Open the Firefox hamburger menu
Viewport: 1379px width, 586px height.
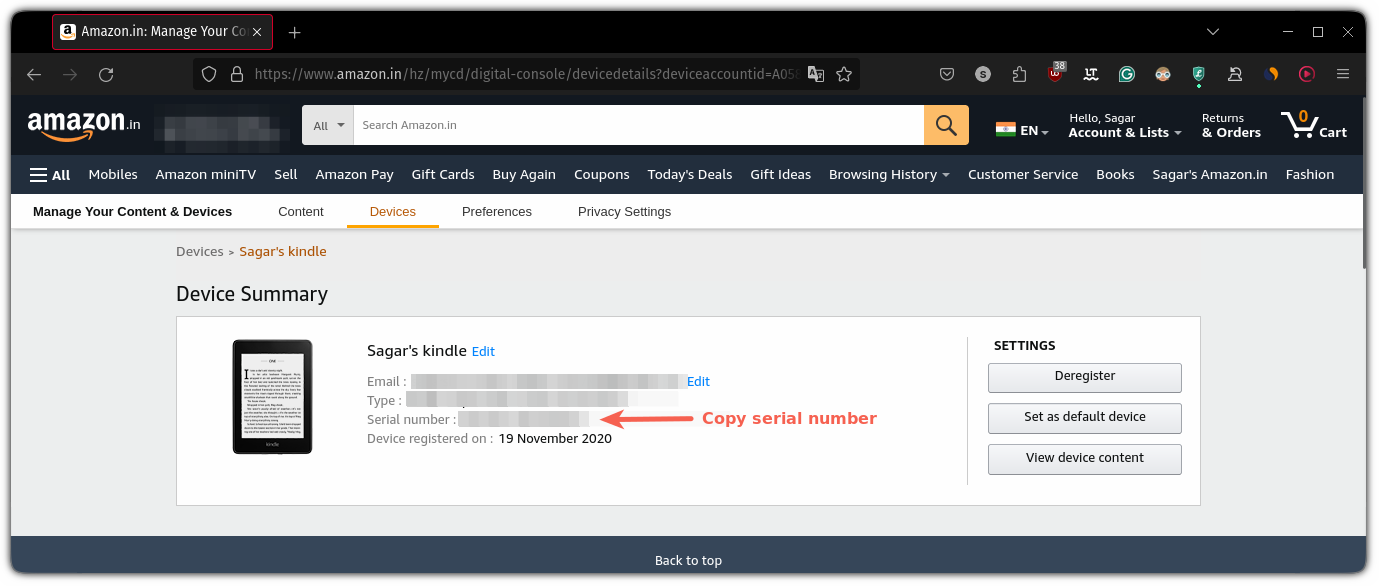(1343, 74)
